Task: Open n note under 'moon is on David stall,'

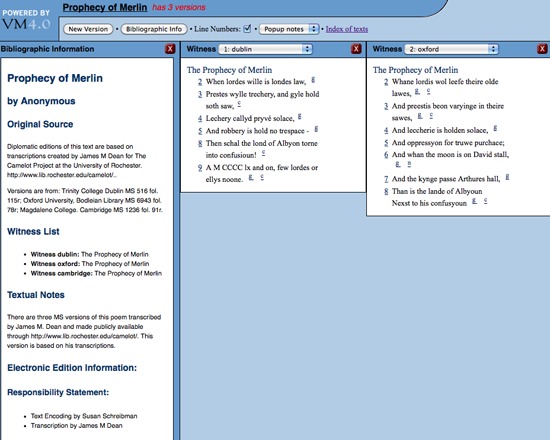Action: pyautogui.click(x=409, y=164)
